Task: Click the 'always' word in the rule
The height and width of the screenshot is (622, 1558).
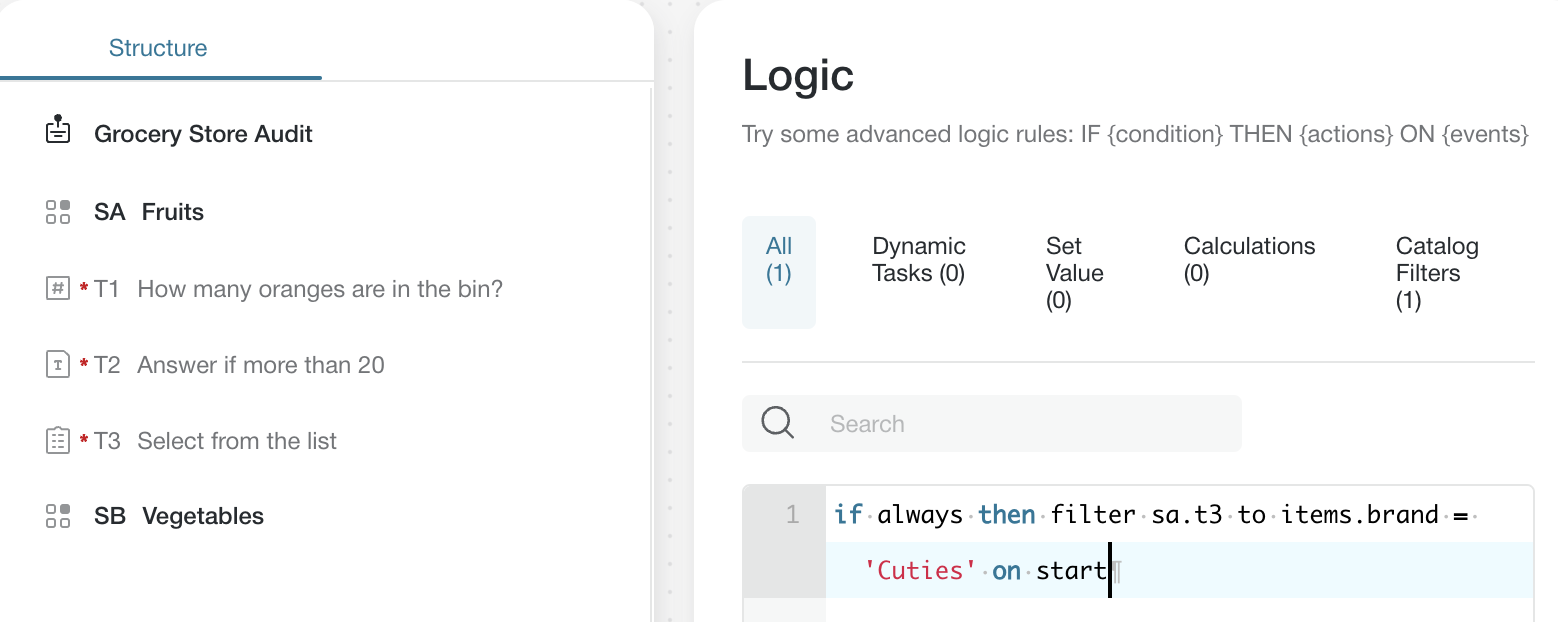Action: coord(920,515)
